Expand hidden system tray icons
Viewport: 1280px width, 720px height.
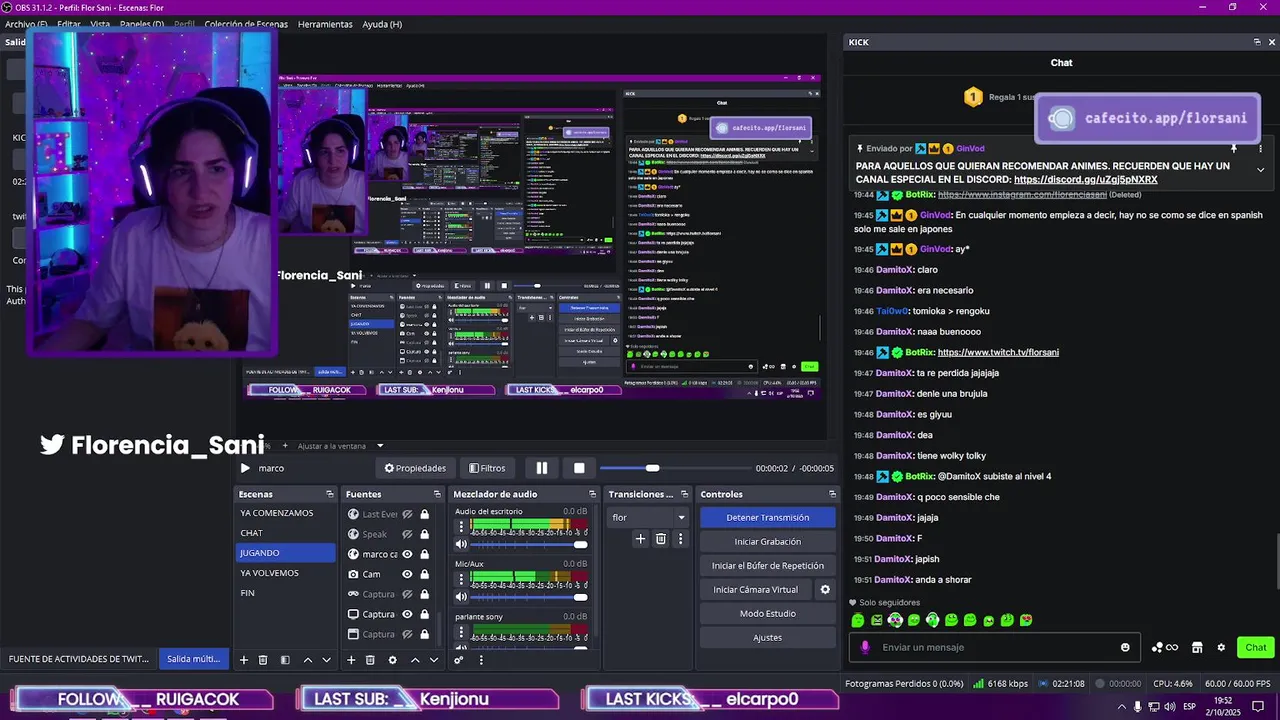pos(1121,706)
